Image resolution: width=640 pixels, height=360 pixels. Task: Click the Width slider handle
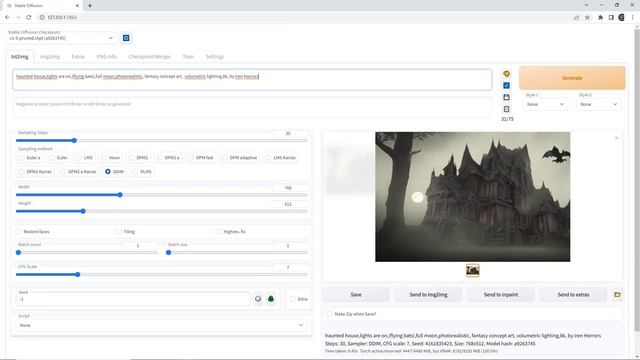tap(120, 195)
